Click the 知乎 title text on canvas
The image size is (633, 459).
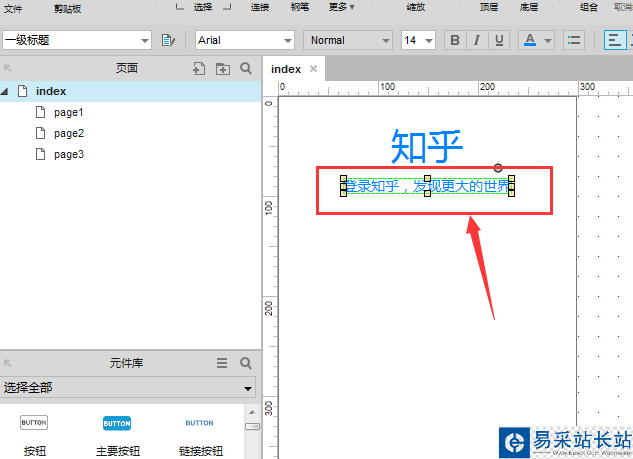pyautogui.click(x=427, y=146)
